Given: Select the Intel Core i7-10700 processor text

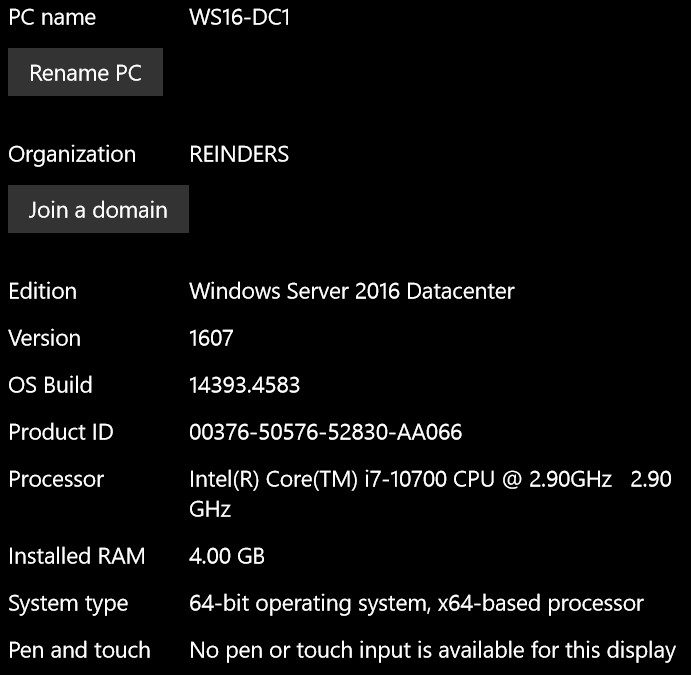Looking at the screenshot, I should tap(430, 494).
